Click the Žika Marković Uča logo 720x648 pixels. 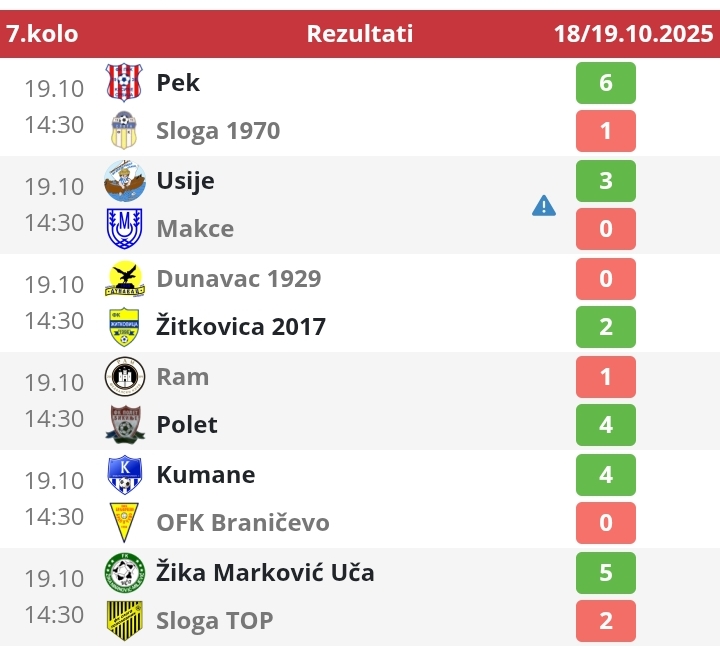coord(124,572)
